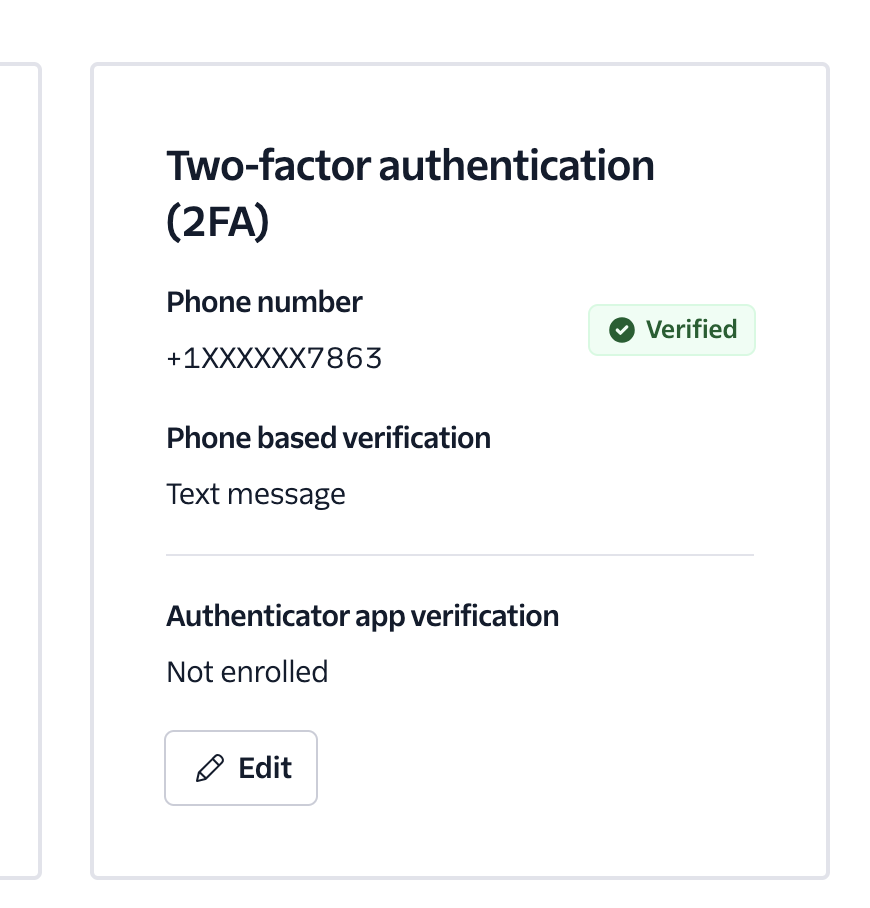870x908 pixels.
Task: Click the "(2FA)" text in the heading
Action: tap(217, 222)
